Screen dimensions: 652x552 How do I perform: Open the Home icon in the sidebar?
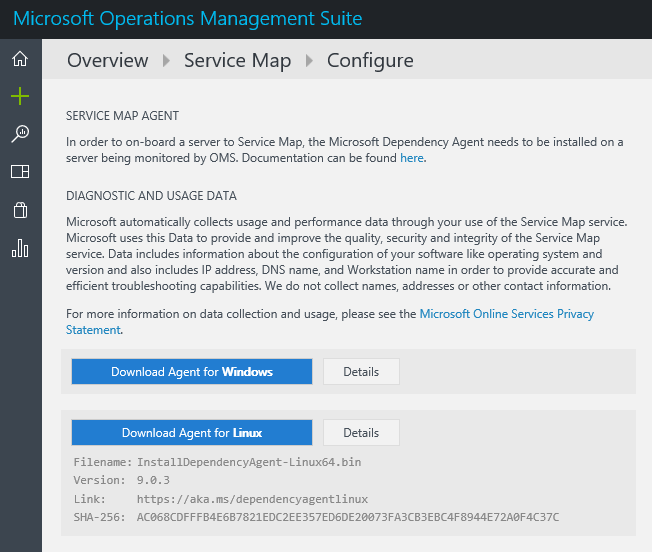coord(20,59)
